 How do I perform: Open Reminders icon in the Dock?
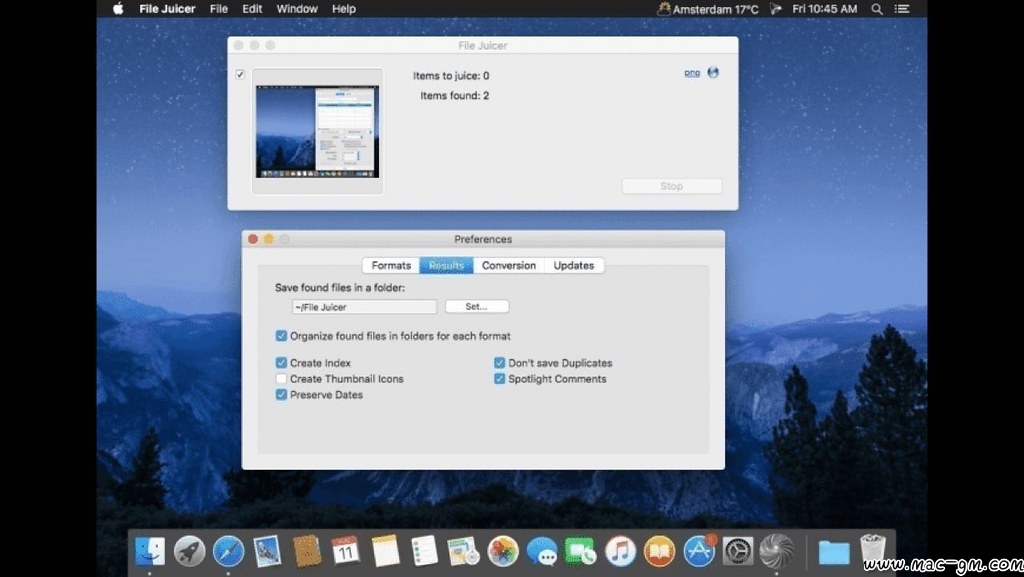click(424, 552)
